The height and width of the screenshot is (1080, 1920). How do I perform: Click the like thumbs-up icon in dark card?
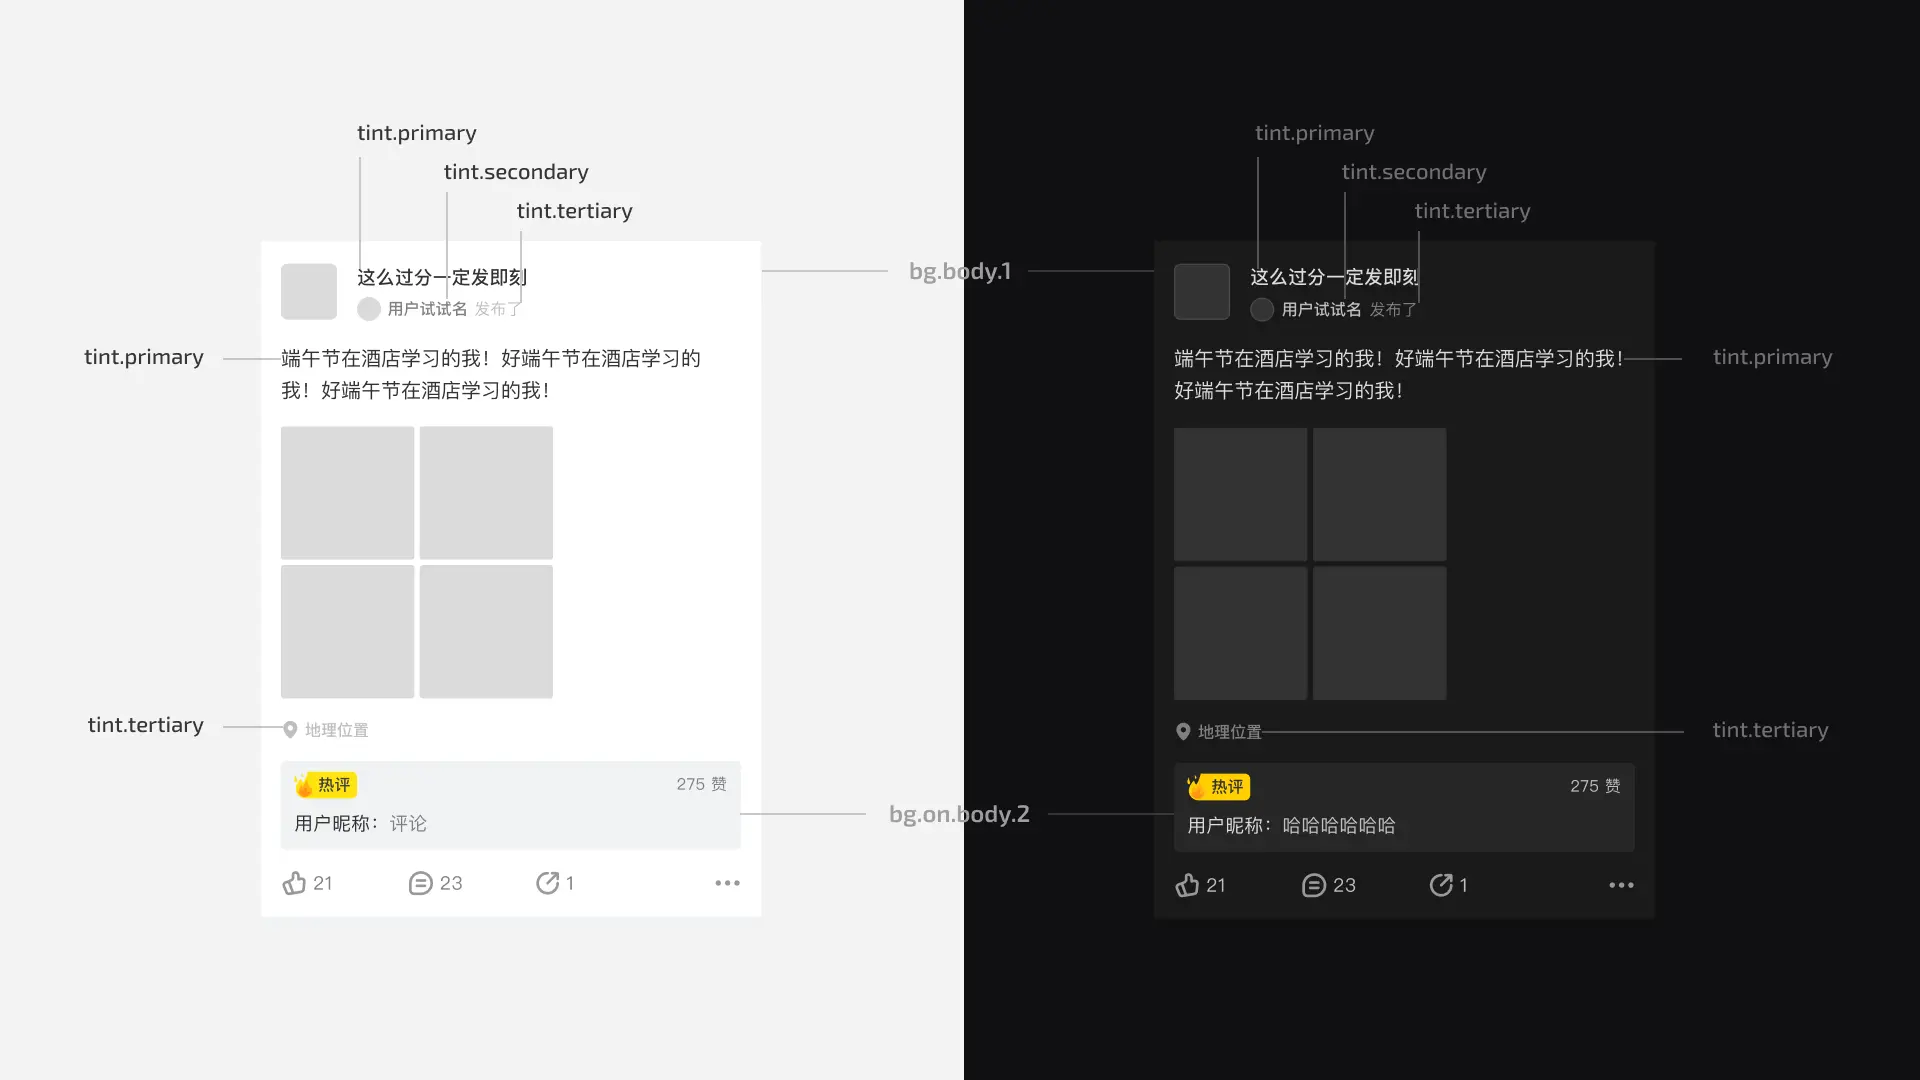click(x=1187, y=885)
